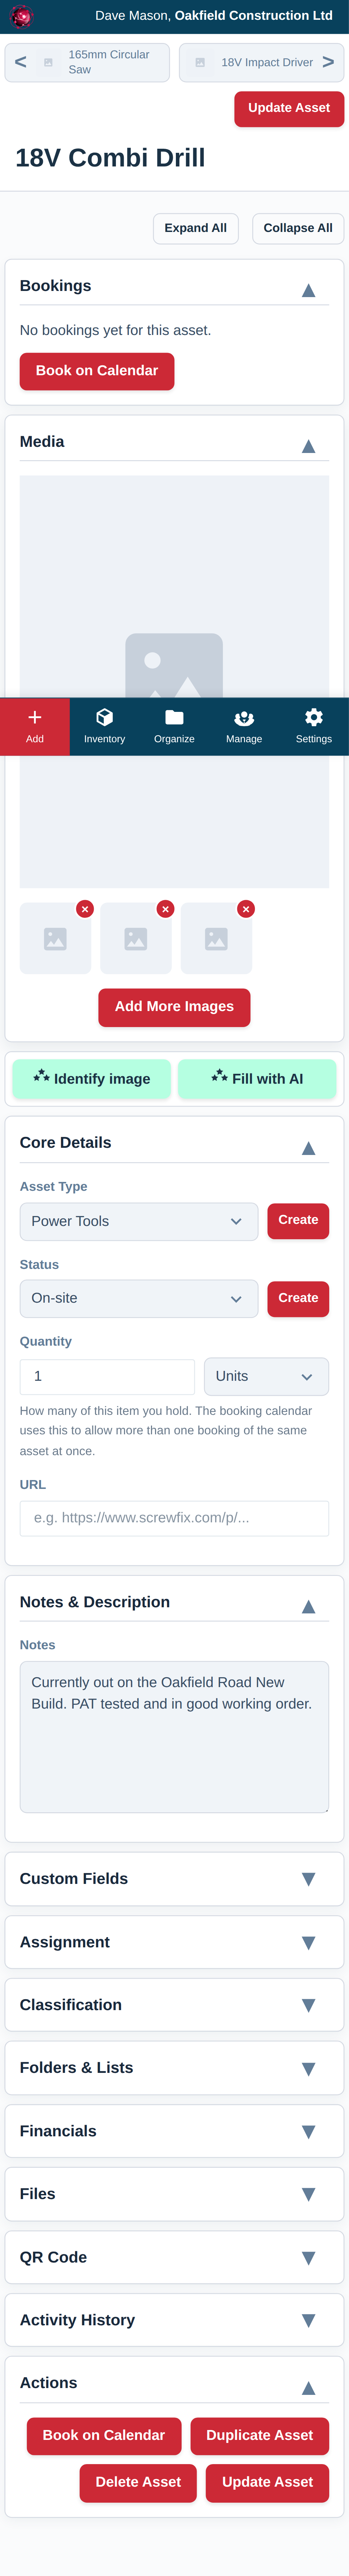This screenshot has width=349, height=2576.
Task: Open the Organize tab
Action: coord(174,726)
